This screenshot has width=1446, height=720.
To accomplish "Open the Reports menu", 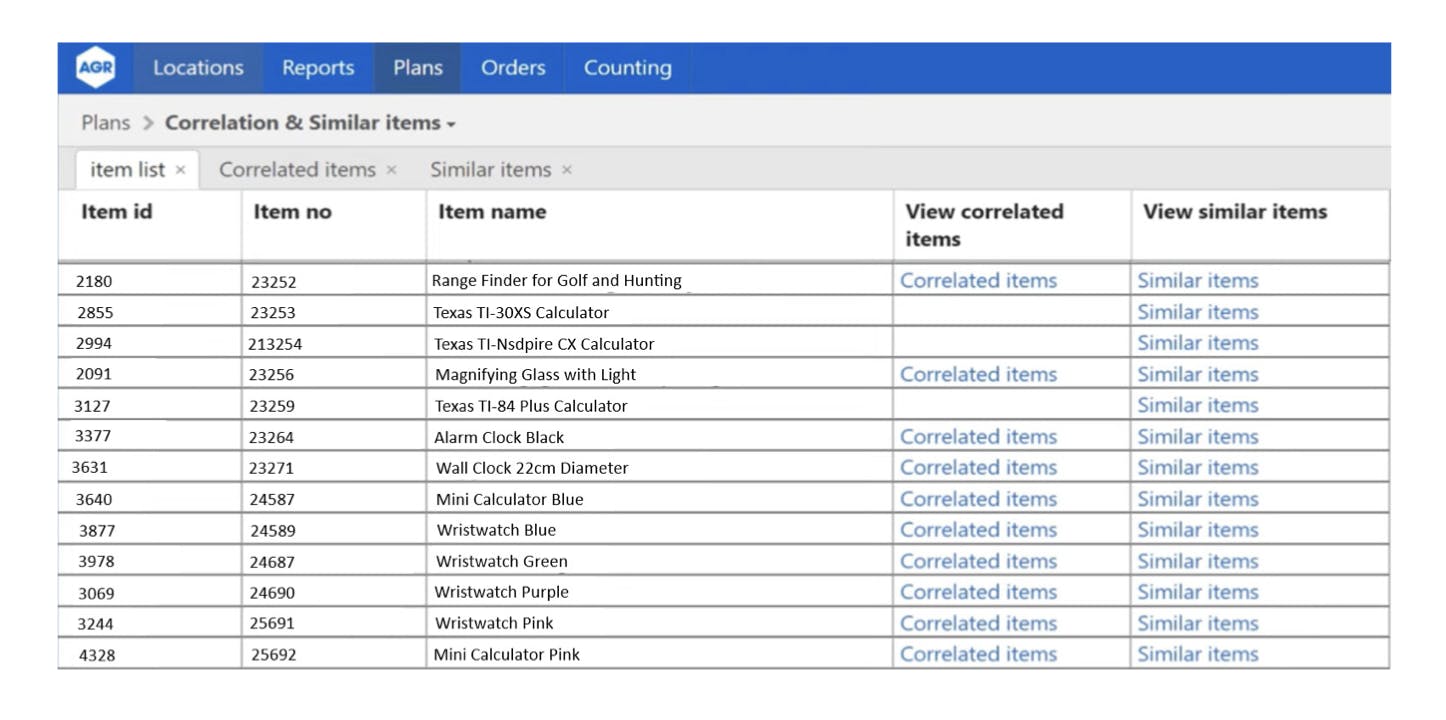I will point(318,68).
